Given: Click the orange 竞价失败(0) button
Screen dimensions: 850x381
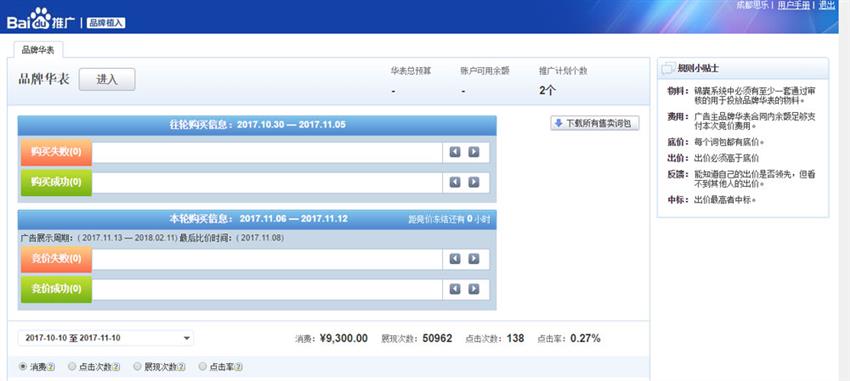Looking at the screenshot, I should 56,259.
